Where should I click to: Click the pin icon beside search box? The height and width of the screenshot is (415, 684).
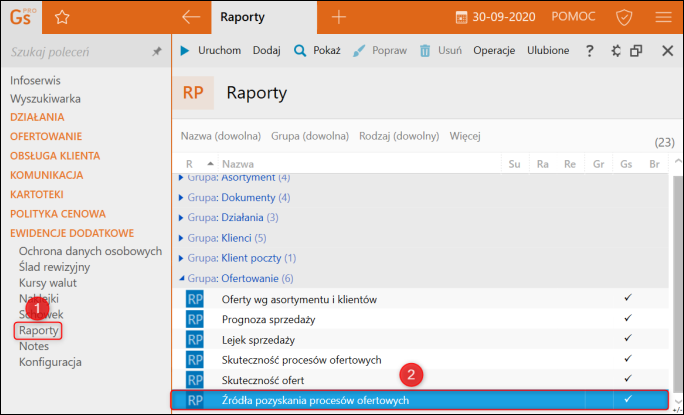[156, 51]
